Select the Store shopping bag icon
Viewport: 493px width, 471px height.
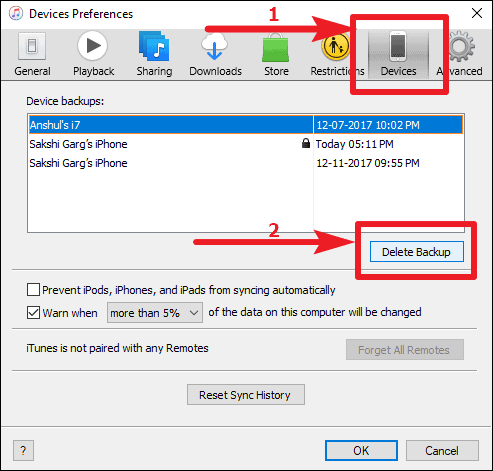click(276, 47)
